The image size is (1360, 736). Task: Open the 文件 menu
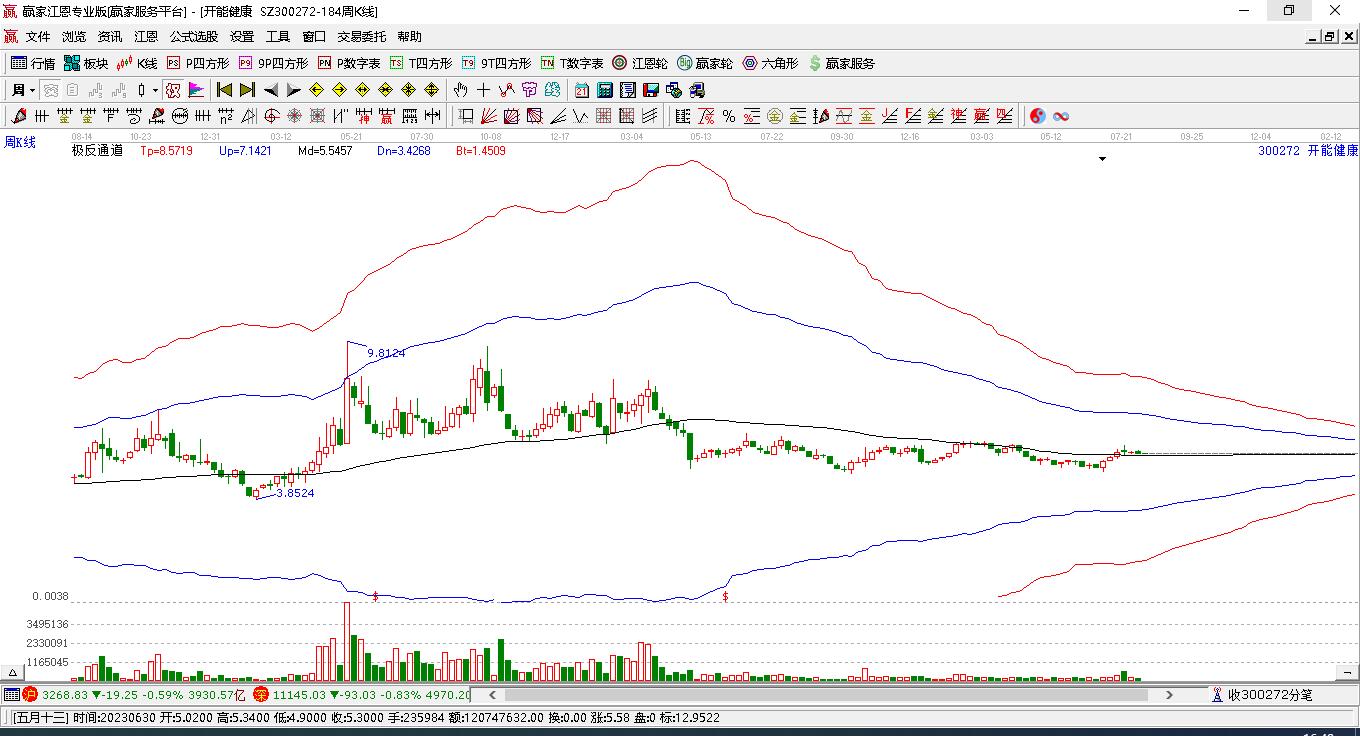pos(38,37)
